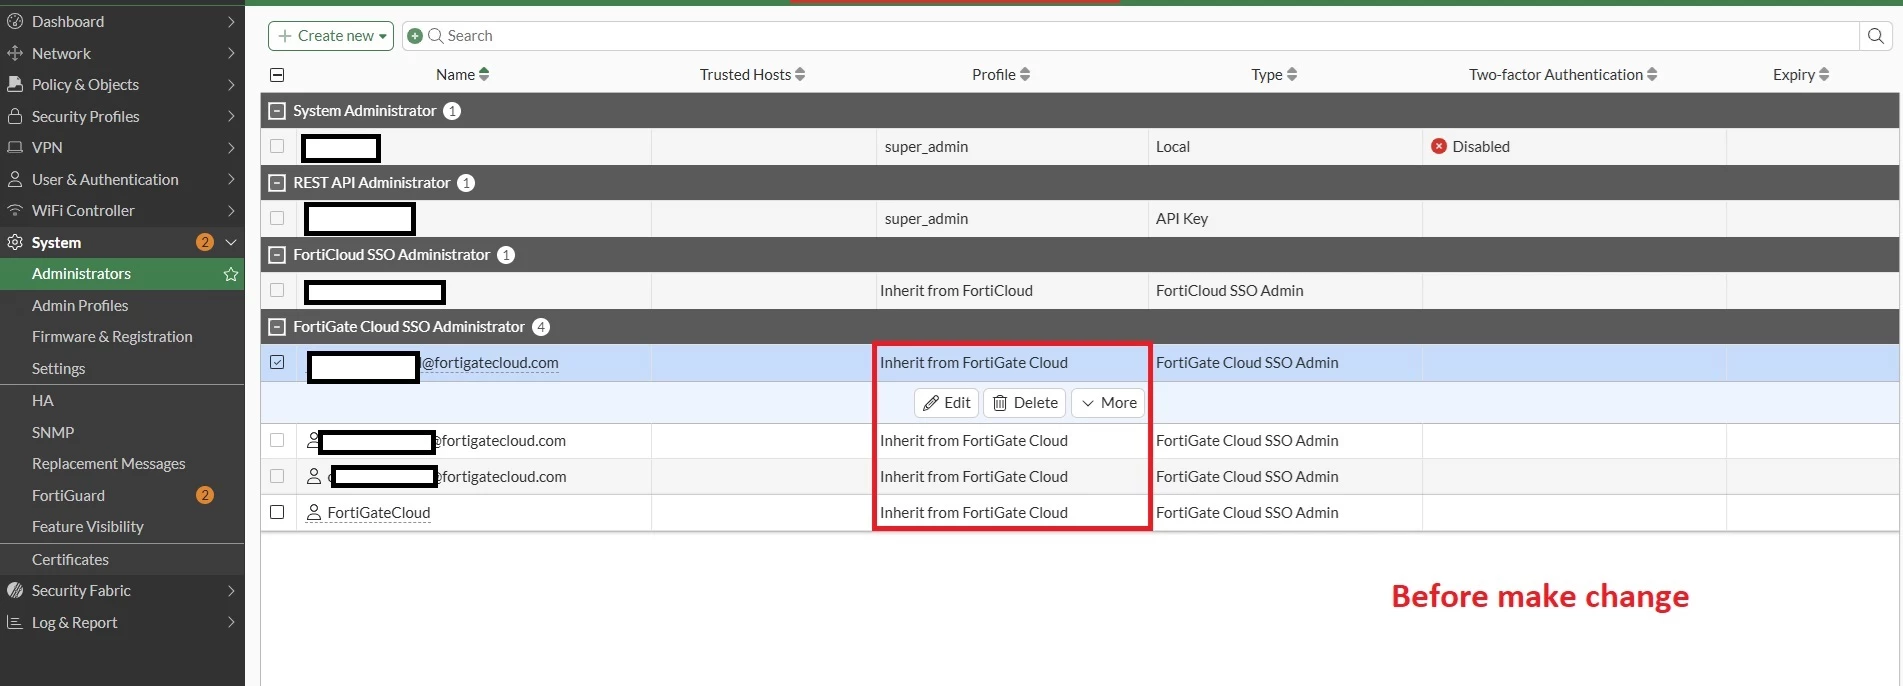Collapse the System Administrator group
This screenshot has height=686, width=1903.
point(277,111)
